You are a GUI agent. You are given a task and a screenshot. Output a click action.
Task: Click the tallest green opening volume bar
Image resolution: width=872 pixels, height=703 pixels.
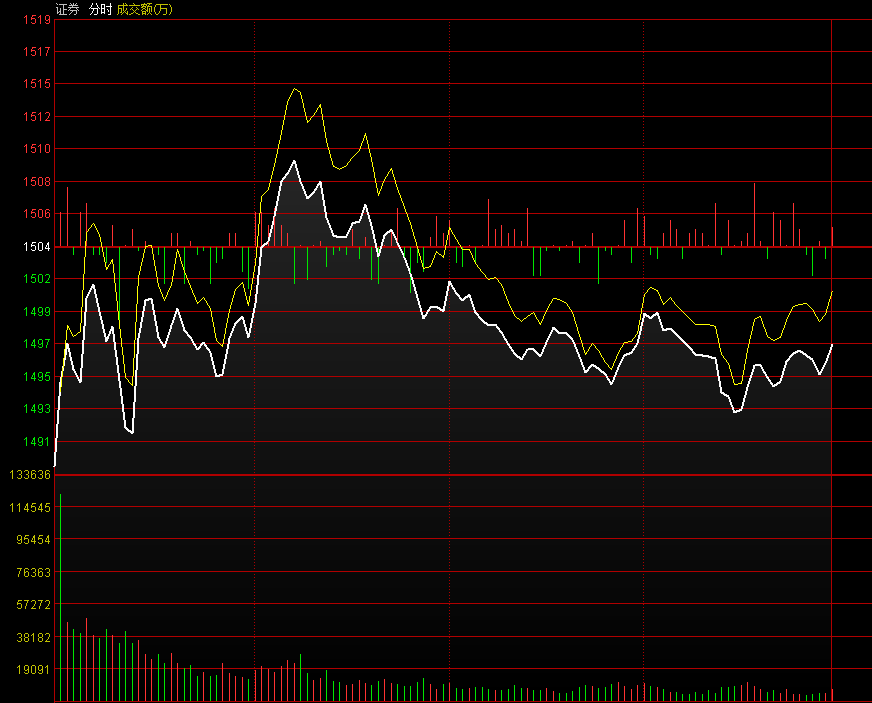pos(61,597)
